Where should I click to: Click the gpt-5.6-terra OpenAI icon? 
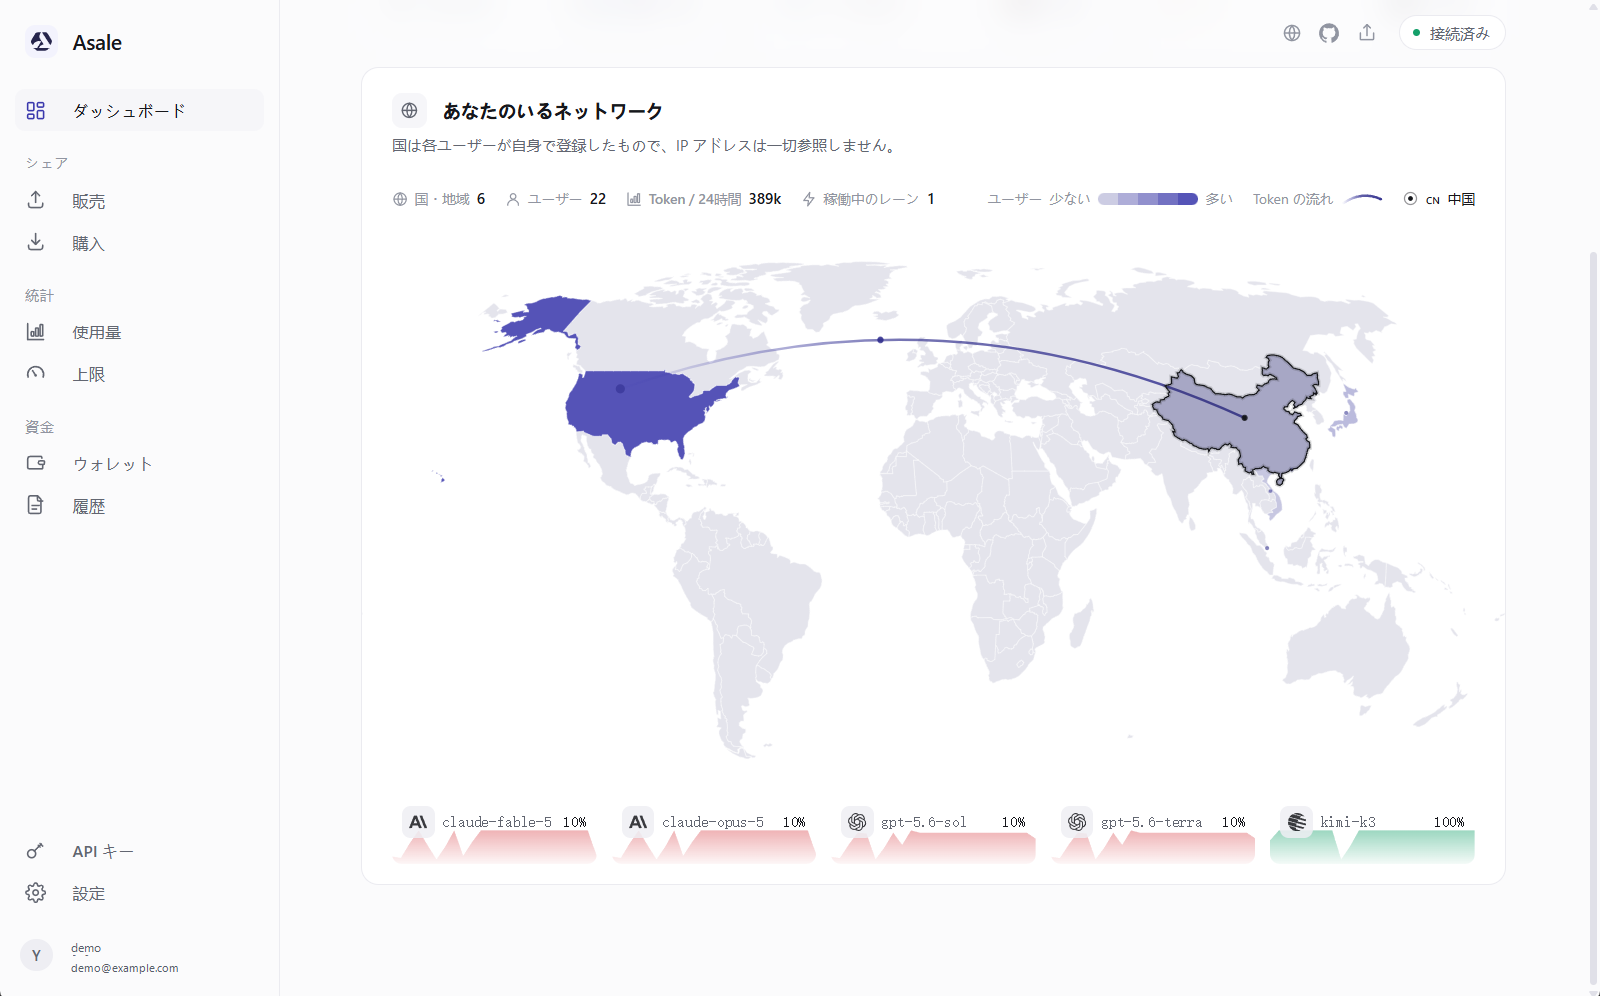(1077, 822)
